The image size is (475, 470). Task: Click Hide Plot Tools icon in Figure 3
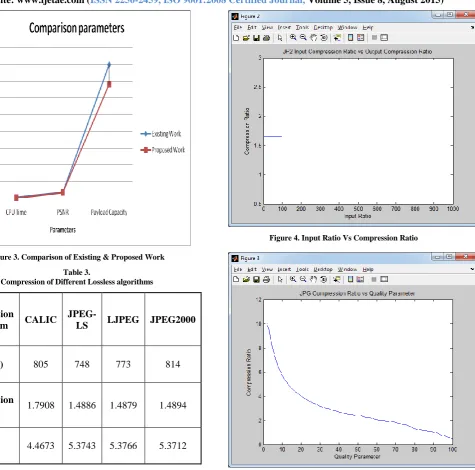point(374,279)
